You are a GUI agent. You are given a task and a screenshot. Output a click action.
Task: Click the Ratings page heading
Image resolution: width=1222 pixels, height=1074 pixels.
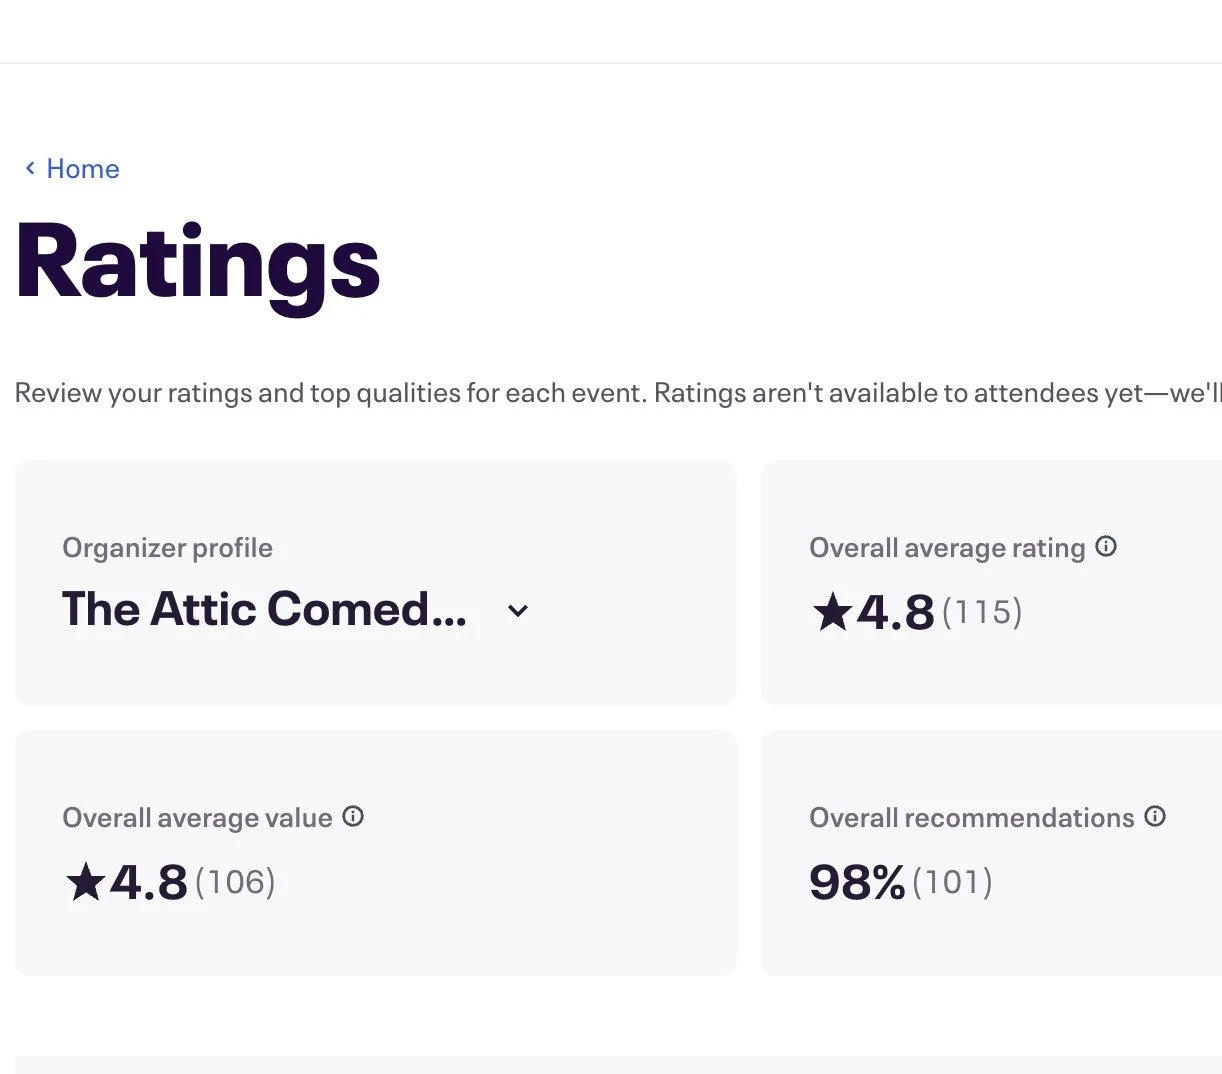click(198, 262)
